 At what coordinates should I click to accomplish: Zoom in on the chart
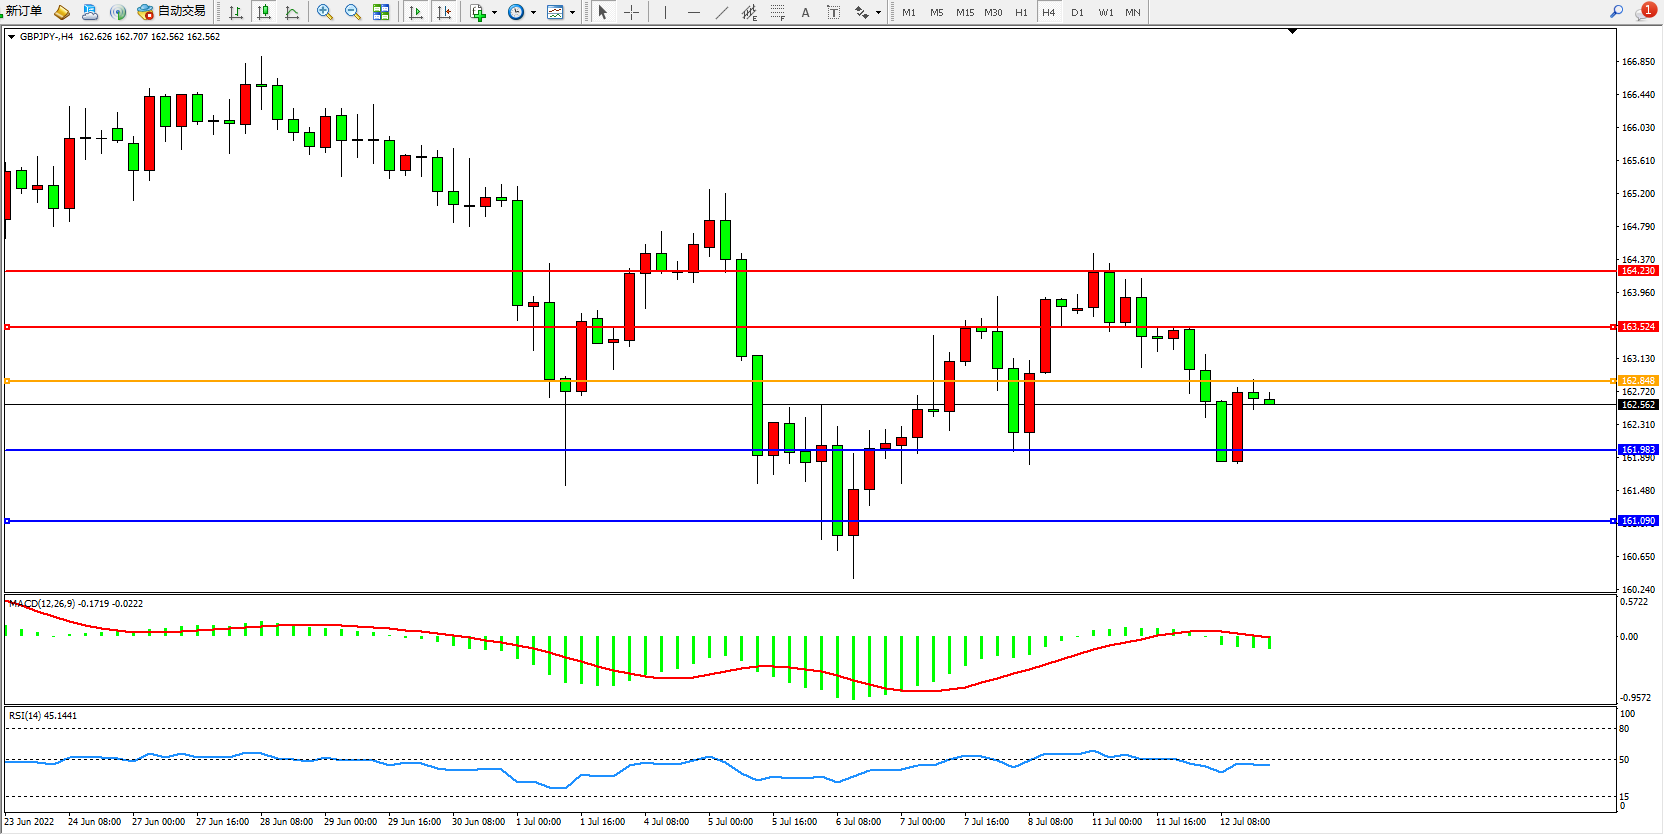pyautogui.click(x=325, y=12)
